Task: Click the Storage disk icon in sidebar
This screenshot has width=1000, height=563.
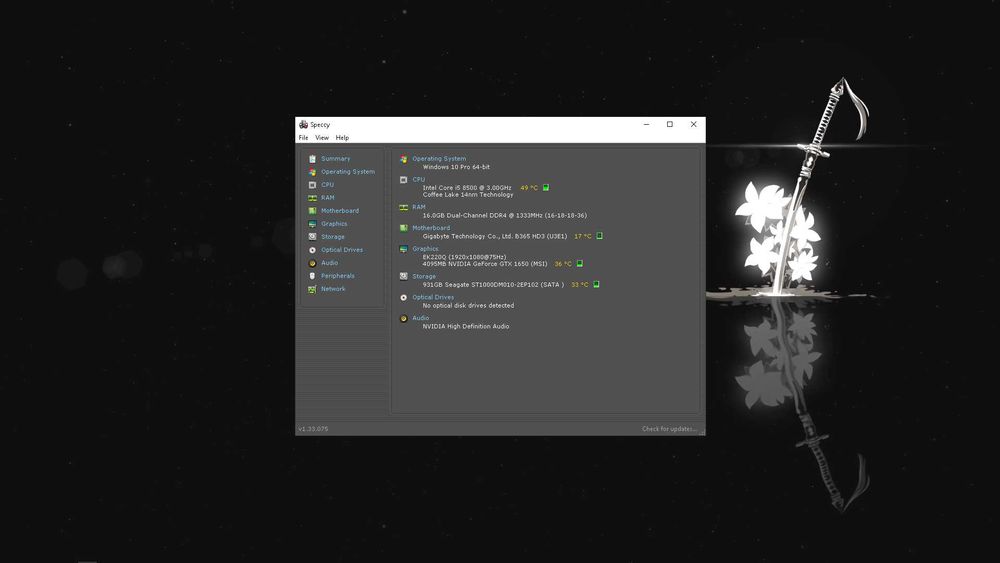Action: click(x=312, y=237)
